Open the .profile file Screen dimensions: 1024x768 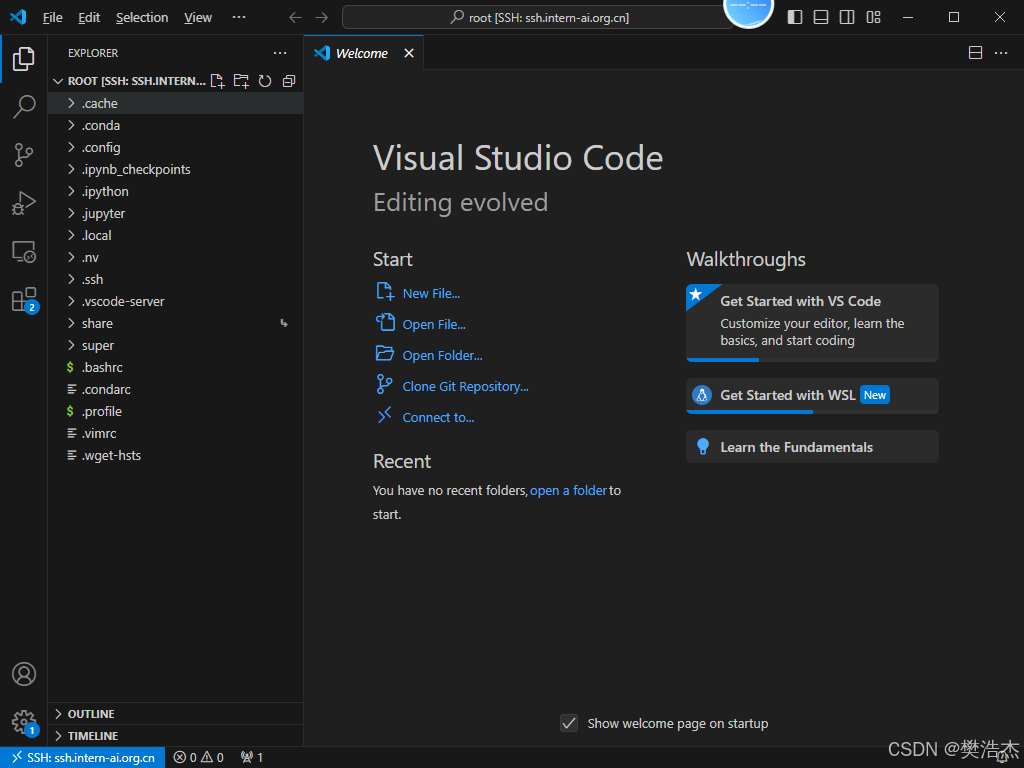click(x=175, y=411)
